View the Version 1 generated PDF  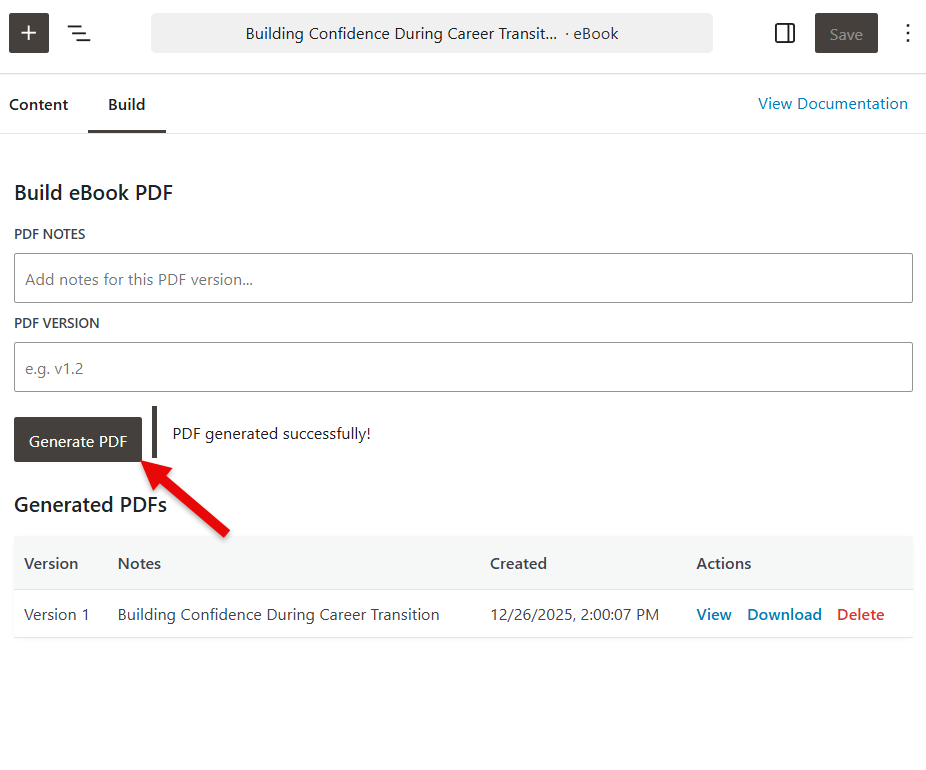pos(713,614)
